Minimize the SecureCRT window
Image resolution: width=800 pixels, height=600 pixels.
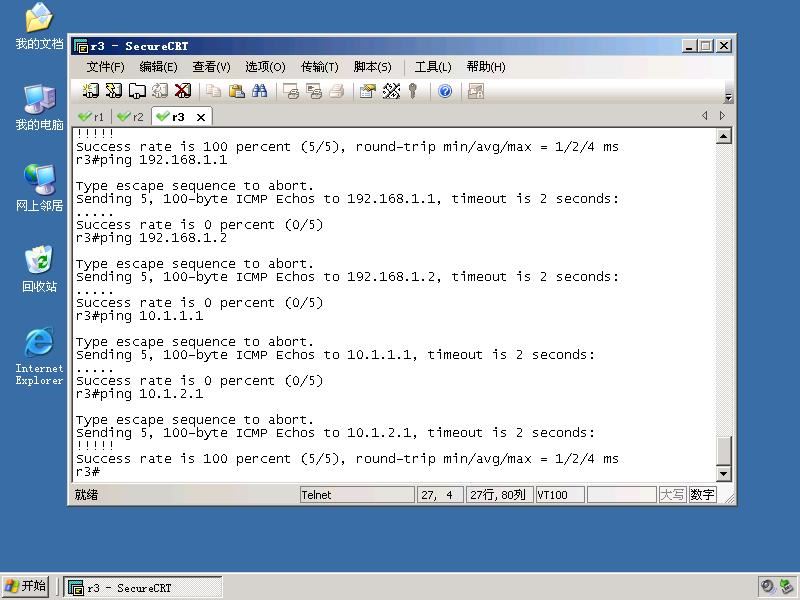pyautogui.click(x=689, y=46)
